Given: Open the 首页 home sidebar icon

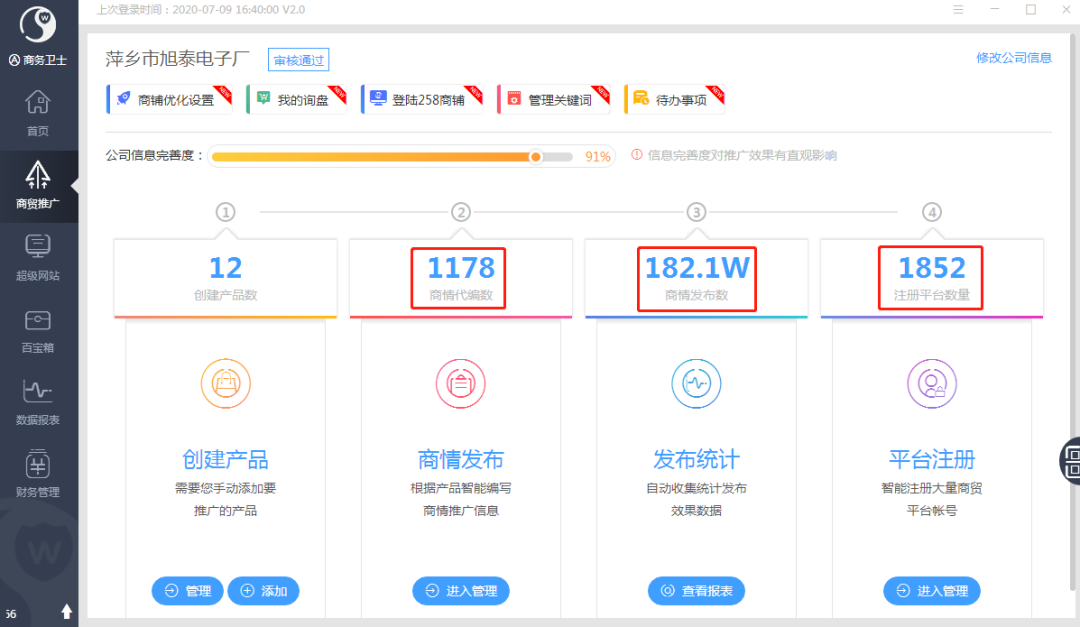Looking at the screenshot, I should pyautogui.click(x=38, y=113).
